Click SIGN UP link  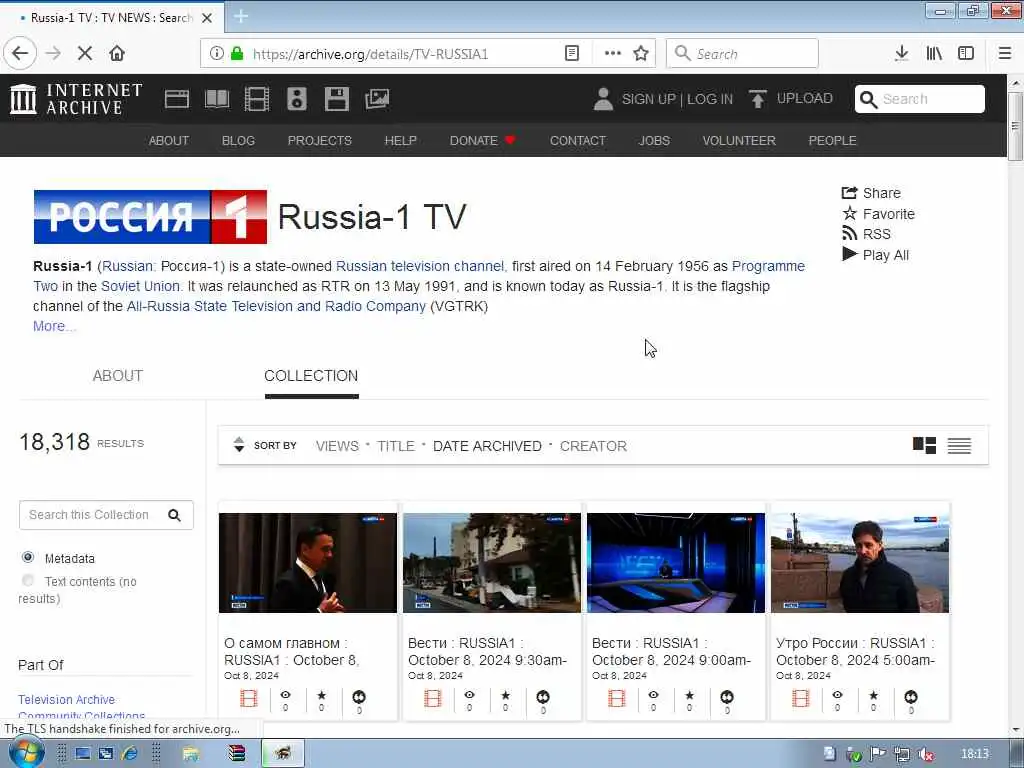[x=648, y=99]
